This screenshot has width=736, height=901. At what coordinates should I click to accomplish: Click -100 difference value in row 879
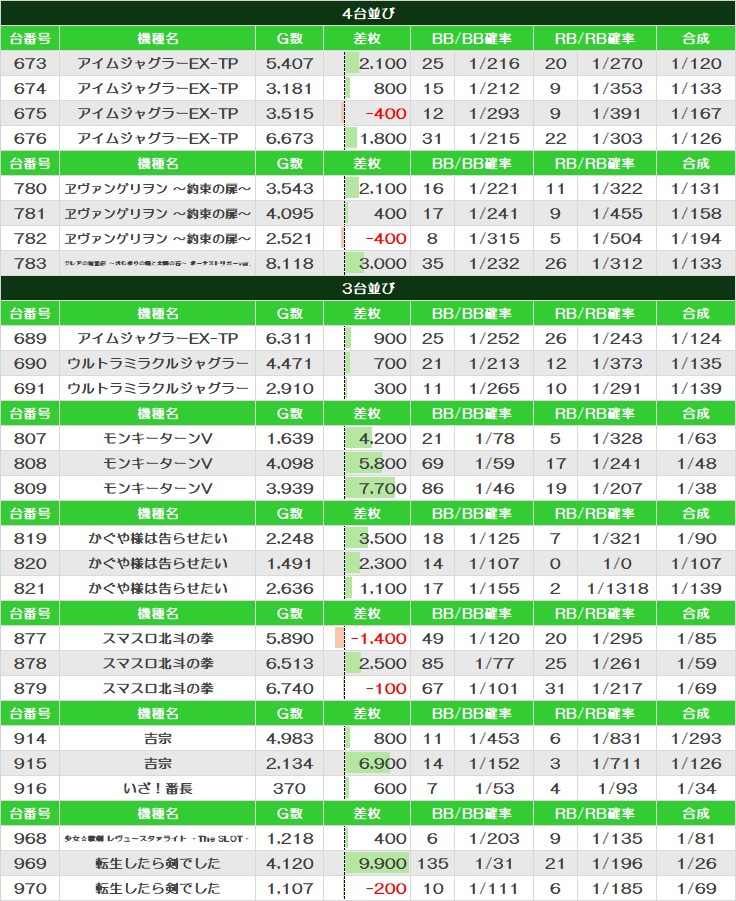[386, 688]
